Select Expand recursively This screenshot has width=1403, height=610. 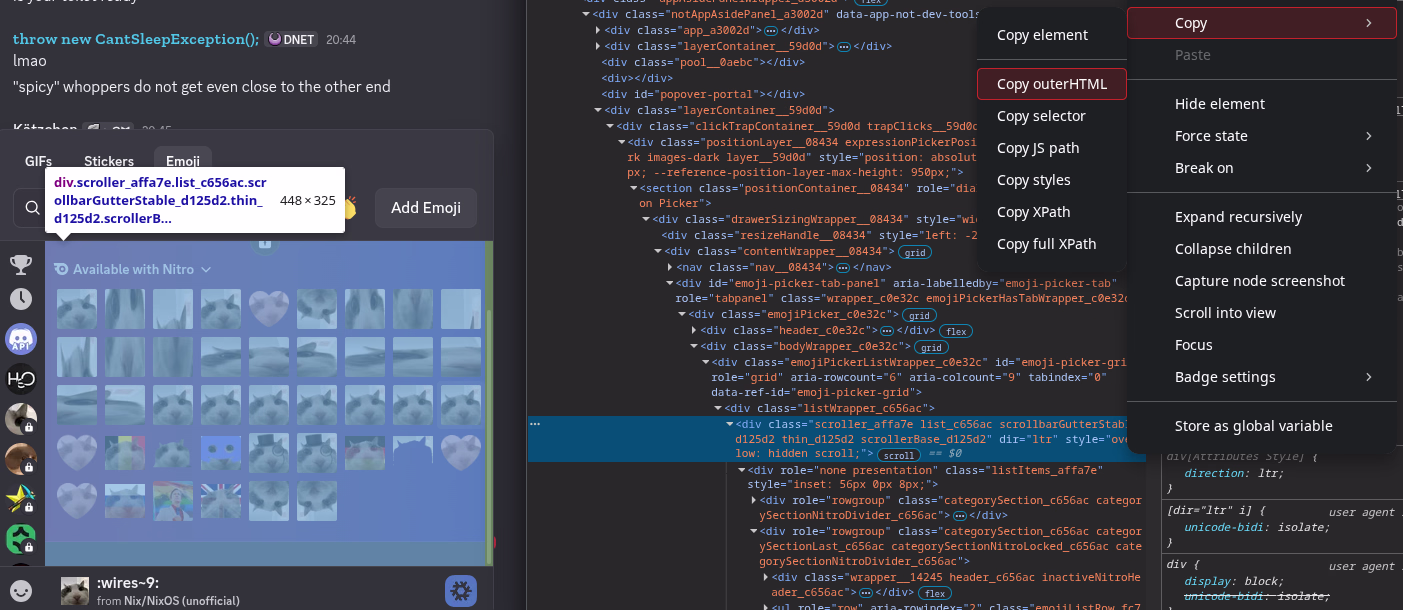(x=1262, y=217)
